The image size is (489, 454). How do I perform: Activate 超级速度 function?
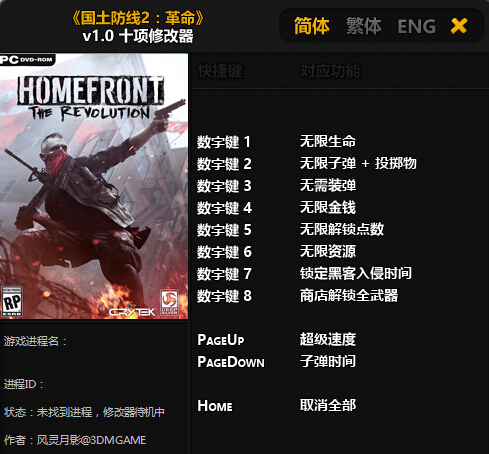pos(328,339)
